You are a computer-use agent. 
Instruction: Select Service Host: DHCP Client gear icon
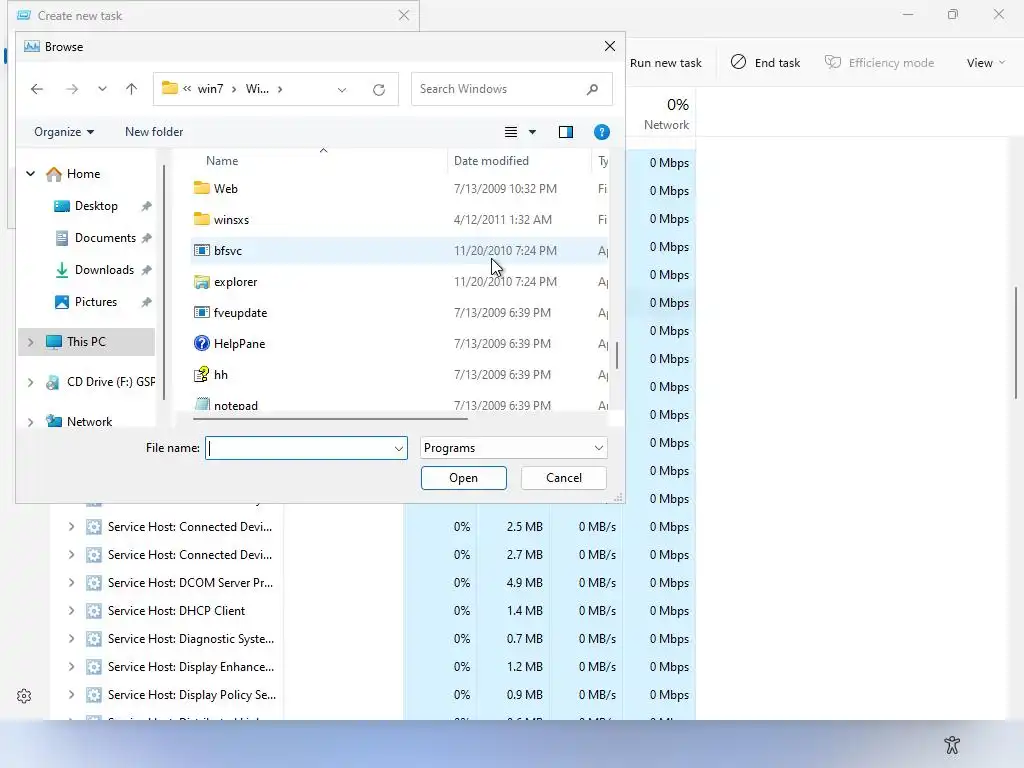point(94,611)
